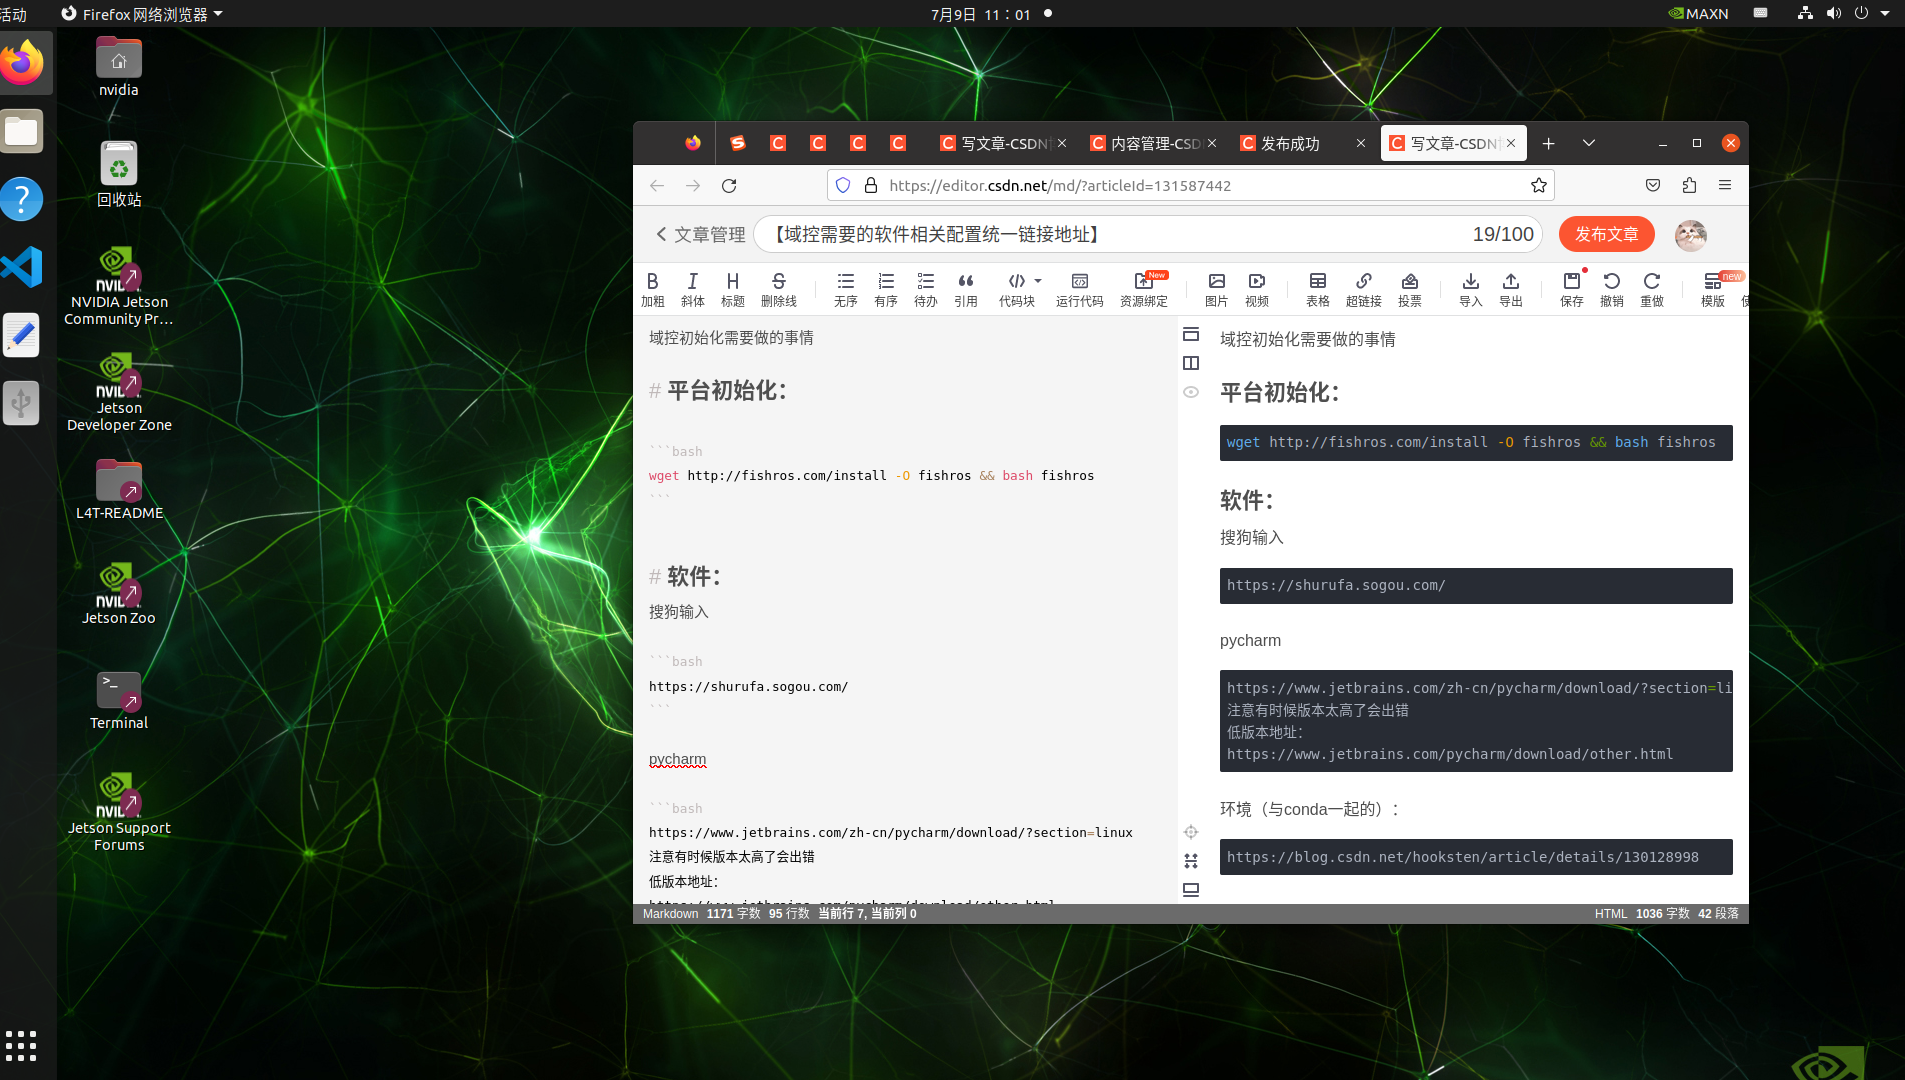Open a new Firefox tab
Viewport: 1905px width, 1080px height.
point(1548,143)
